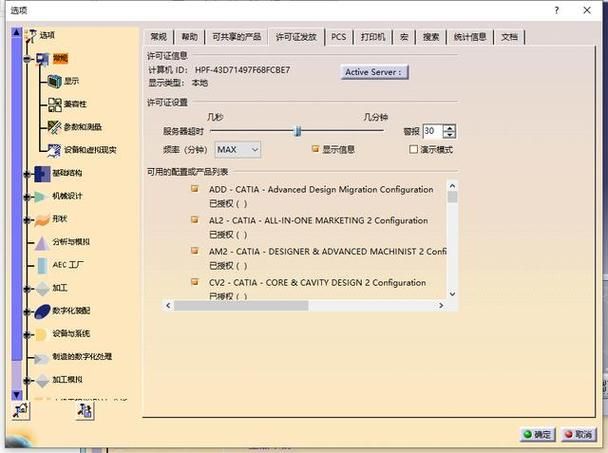Expand the 加工 tree node
608x453 pixels.
point(27,289)
